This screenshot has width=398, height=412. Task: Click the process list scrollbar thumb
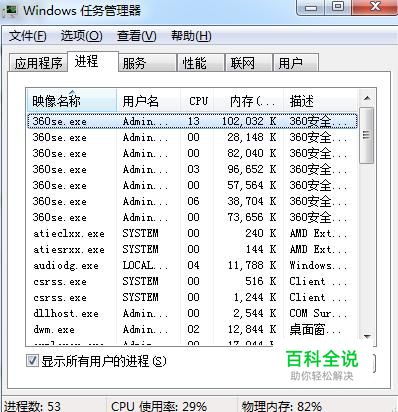pyautogui.click(x=367, y=135)
